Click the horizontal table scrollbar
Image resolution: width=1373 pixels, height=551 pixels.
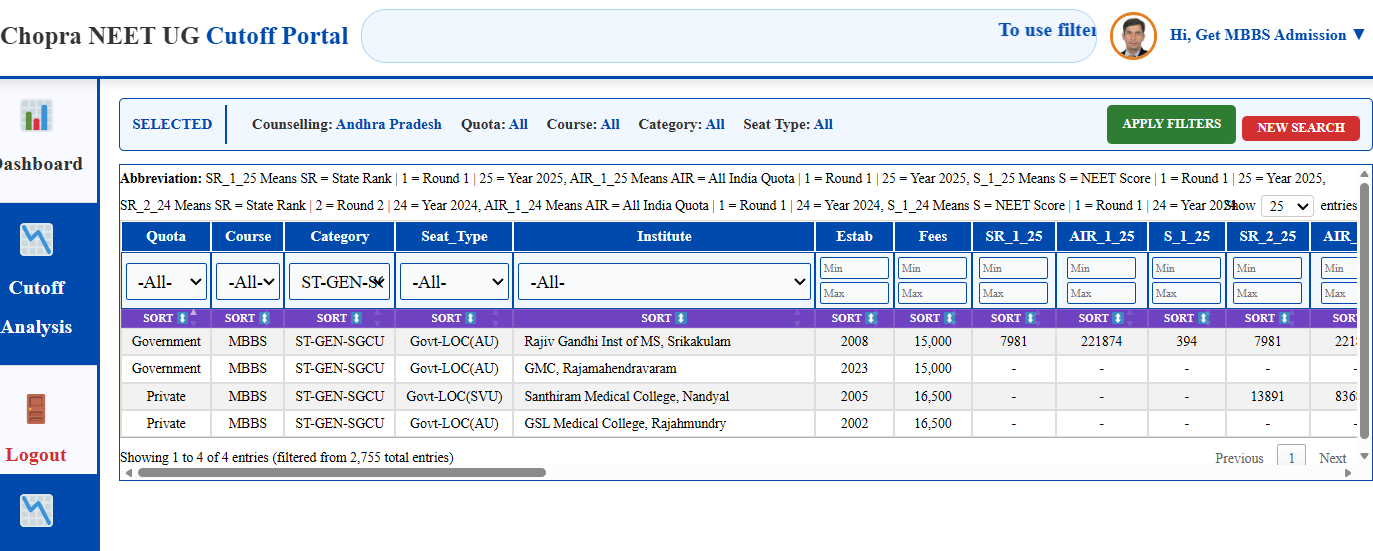pyautogui.click(x=342, y=473)
